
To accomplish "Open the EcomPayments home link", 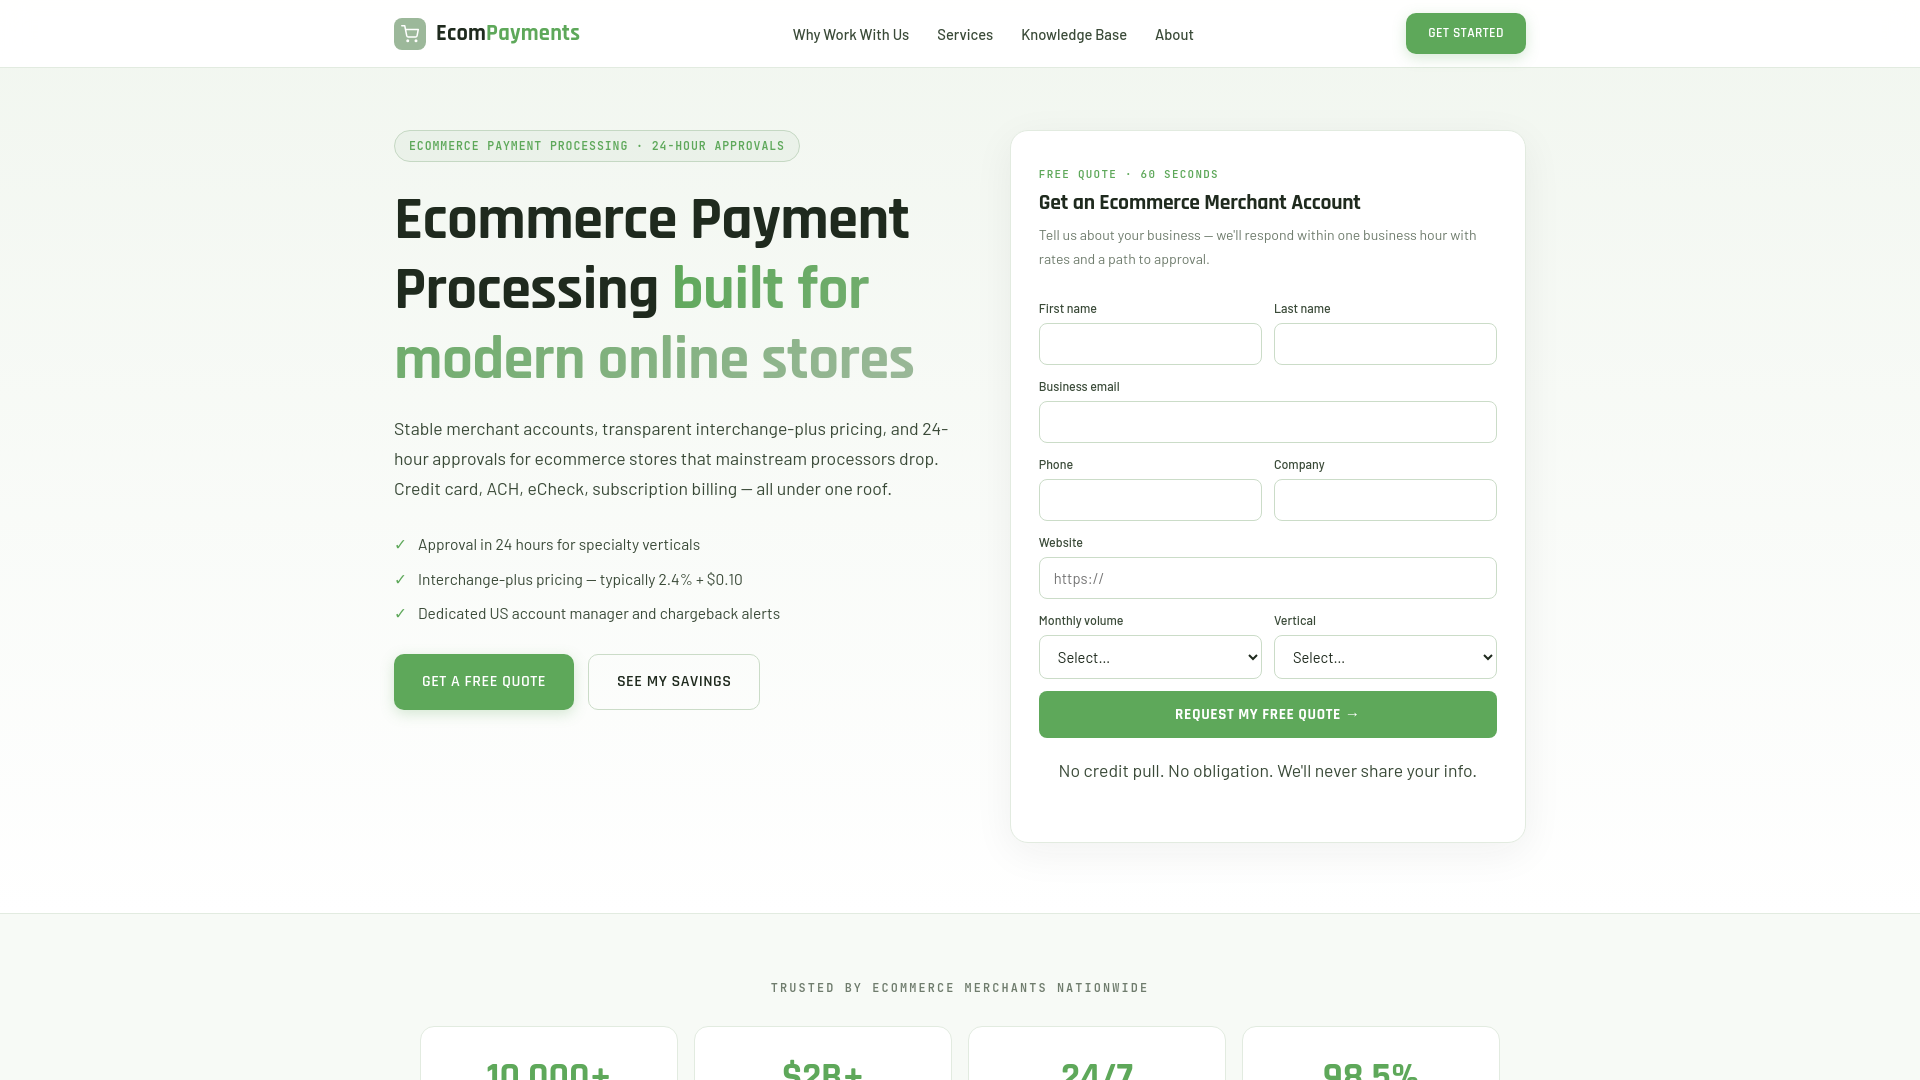I will tap(487, 34).
